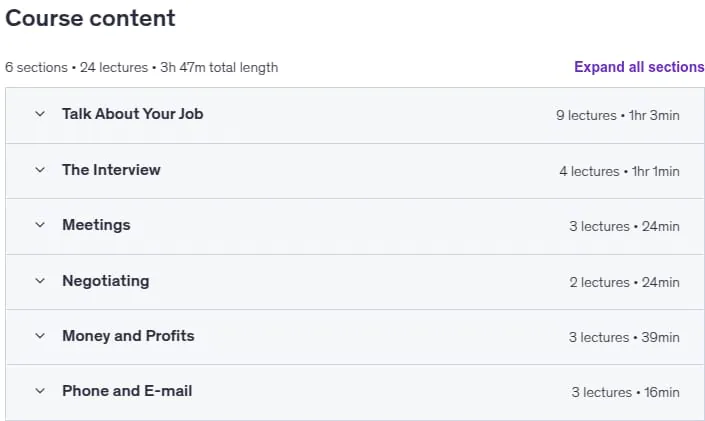Toggle the Money and Profits chevron
The width and height of the screenshot is (705, 421).
pyautogui.click(x=40, y=336)
